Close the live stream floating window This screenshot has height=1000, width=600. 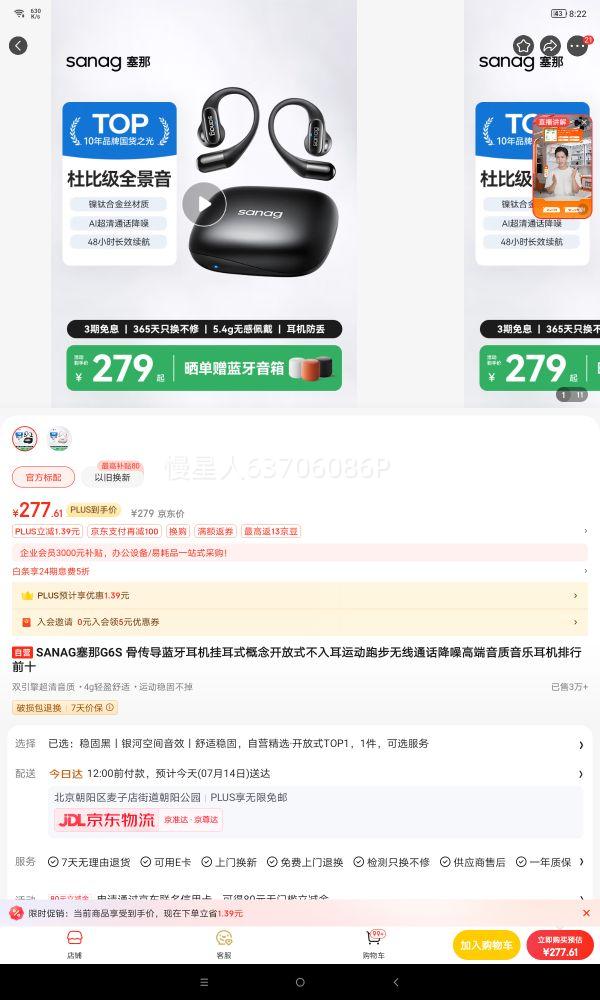[x=583, y=122]
